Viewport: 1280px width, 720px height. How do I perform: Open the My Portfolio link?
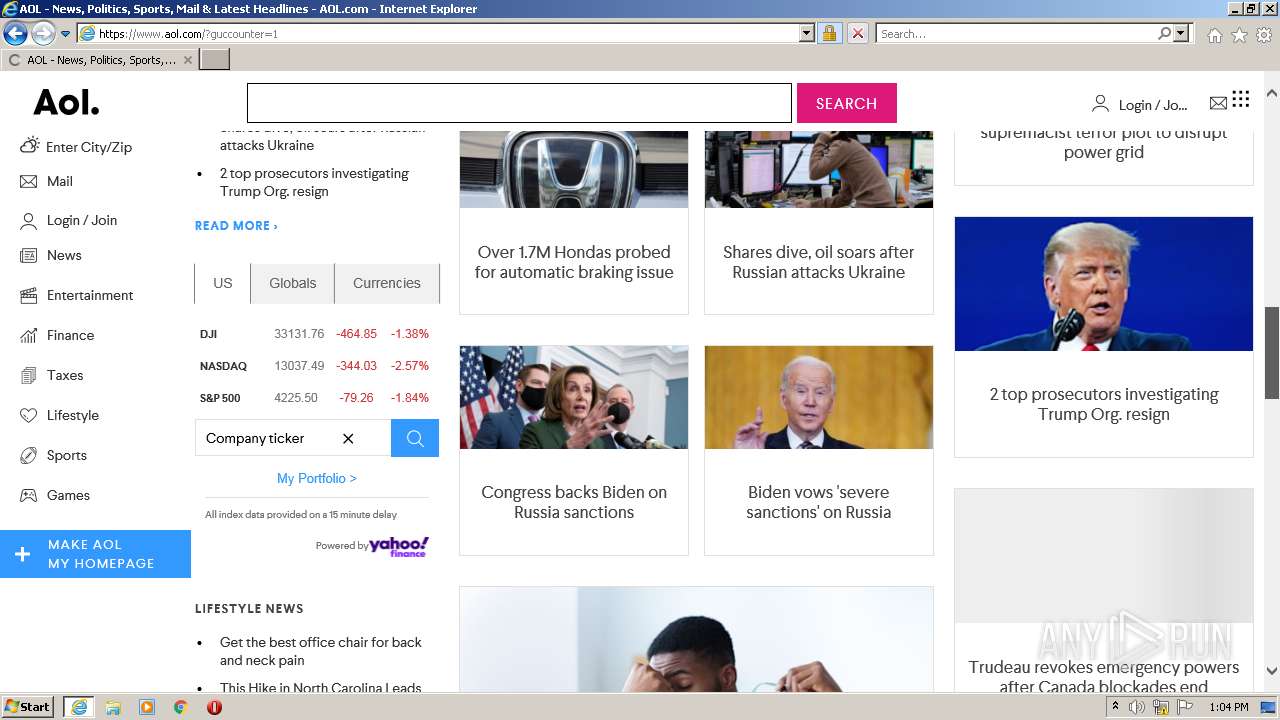point(317,478)
